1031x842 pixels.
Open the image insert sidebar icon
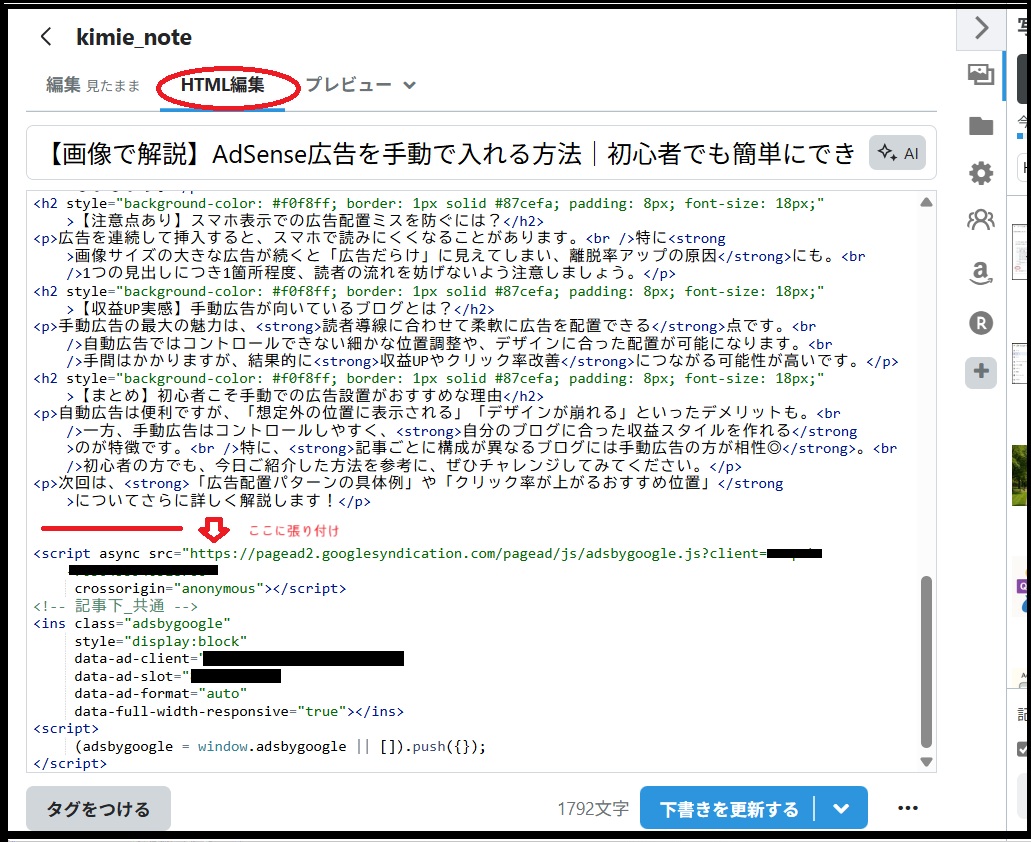click(x=981, y=74)
